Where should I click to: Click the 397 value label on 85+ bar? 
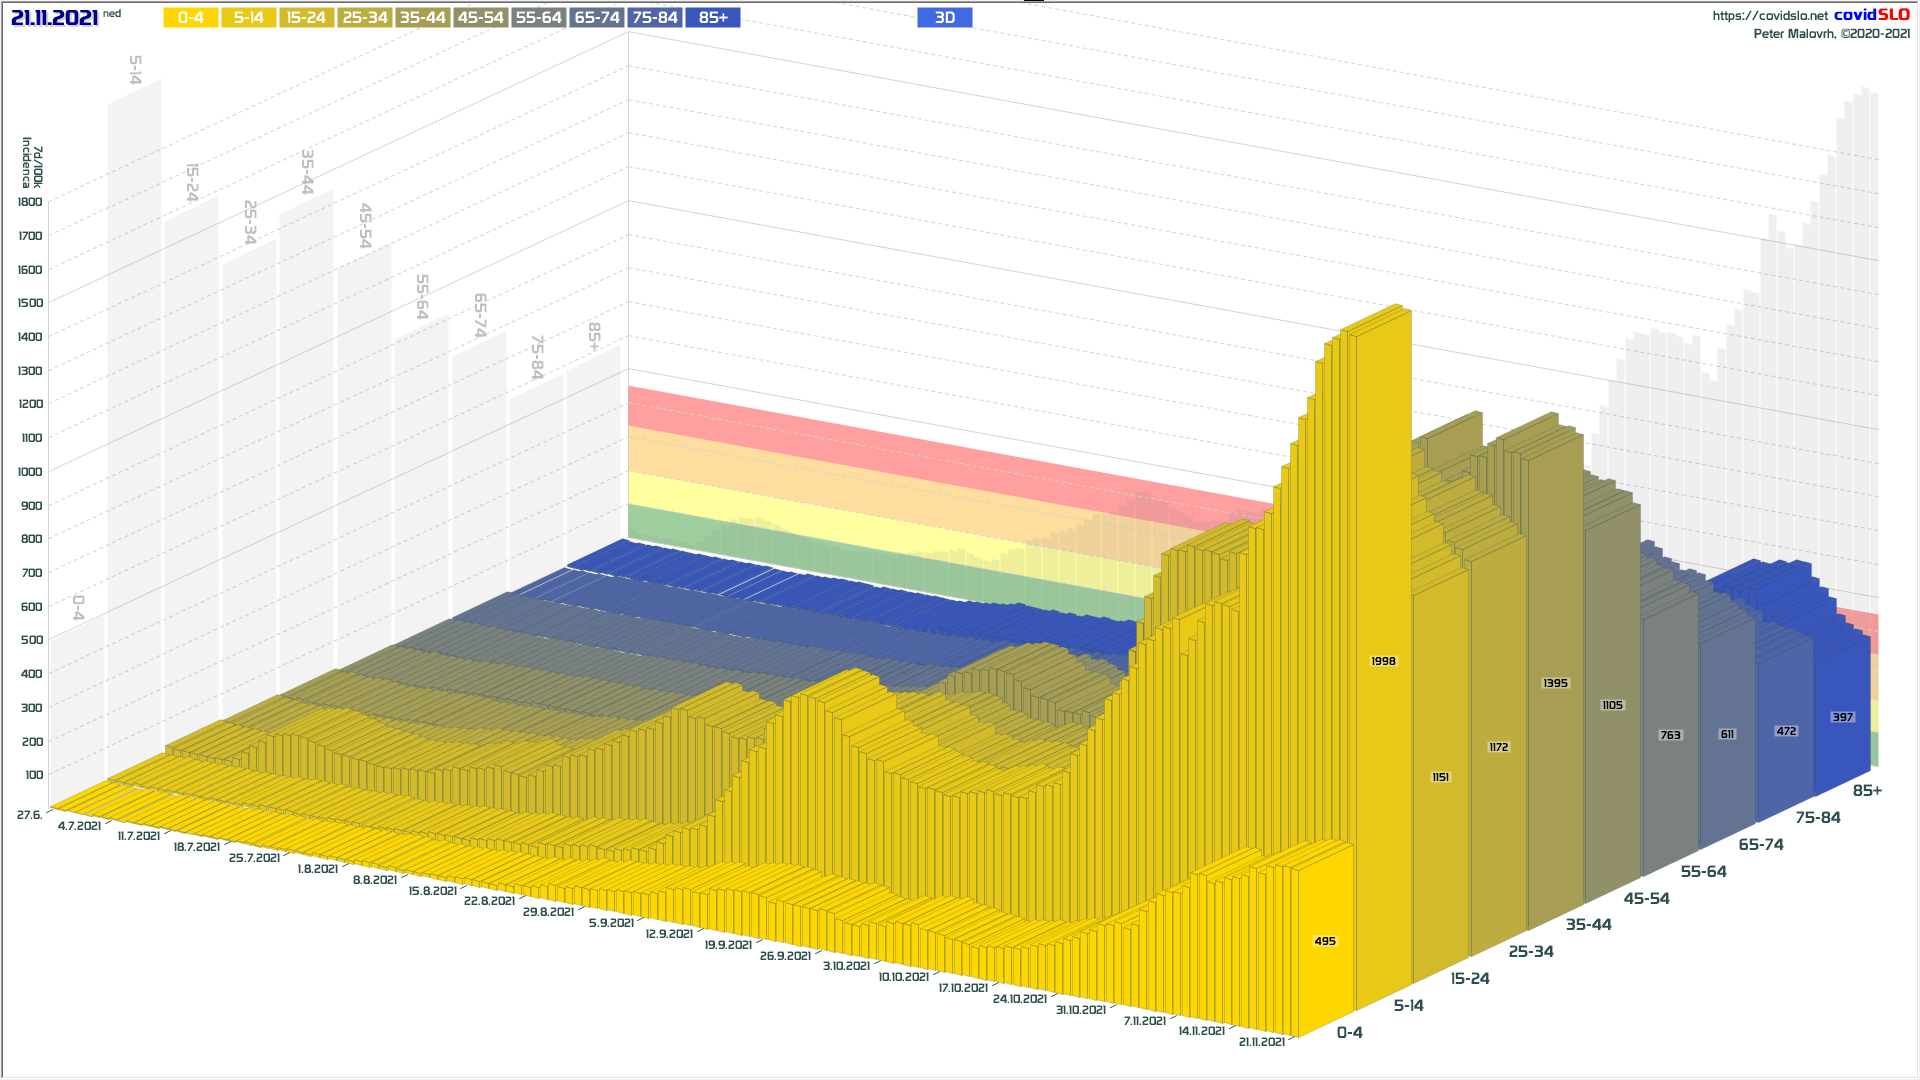(x=1843, y=717)
